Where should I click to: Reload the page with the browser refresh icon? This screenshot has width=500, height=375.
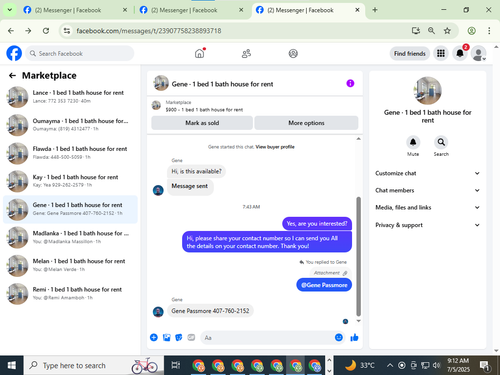tap(46, 31)
